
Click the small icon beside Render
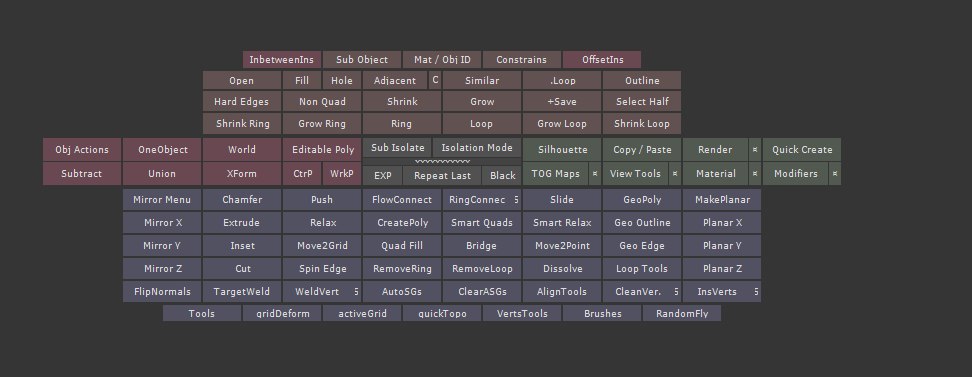pos(755,149)
